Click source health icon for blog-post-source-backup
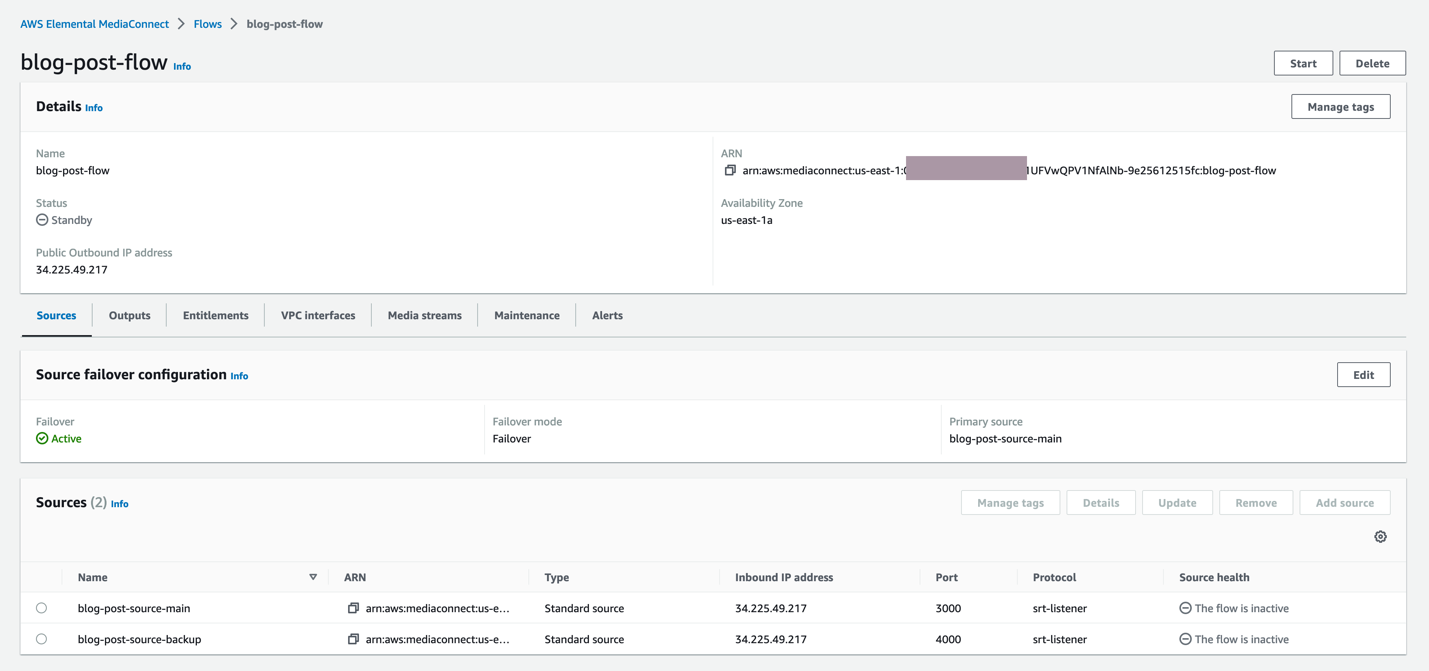 pyautogui.click(x=1185, y=639)
